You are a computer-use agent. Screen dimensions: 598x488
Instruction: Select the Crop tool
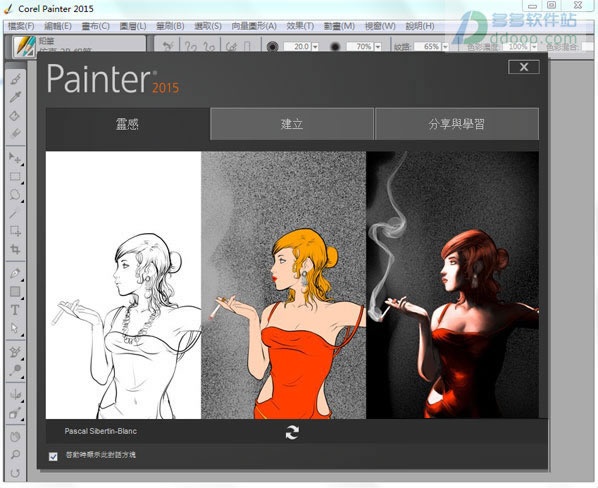tap(16, 249)
